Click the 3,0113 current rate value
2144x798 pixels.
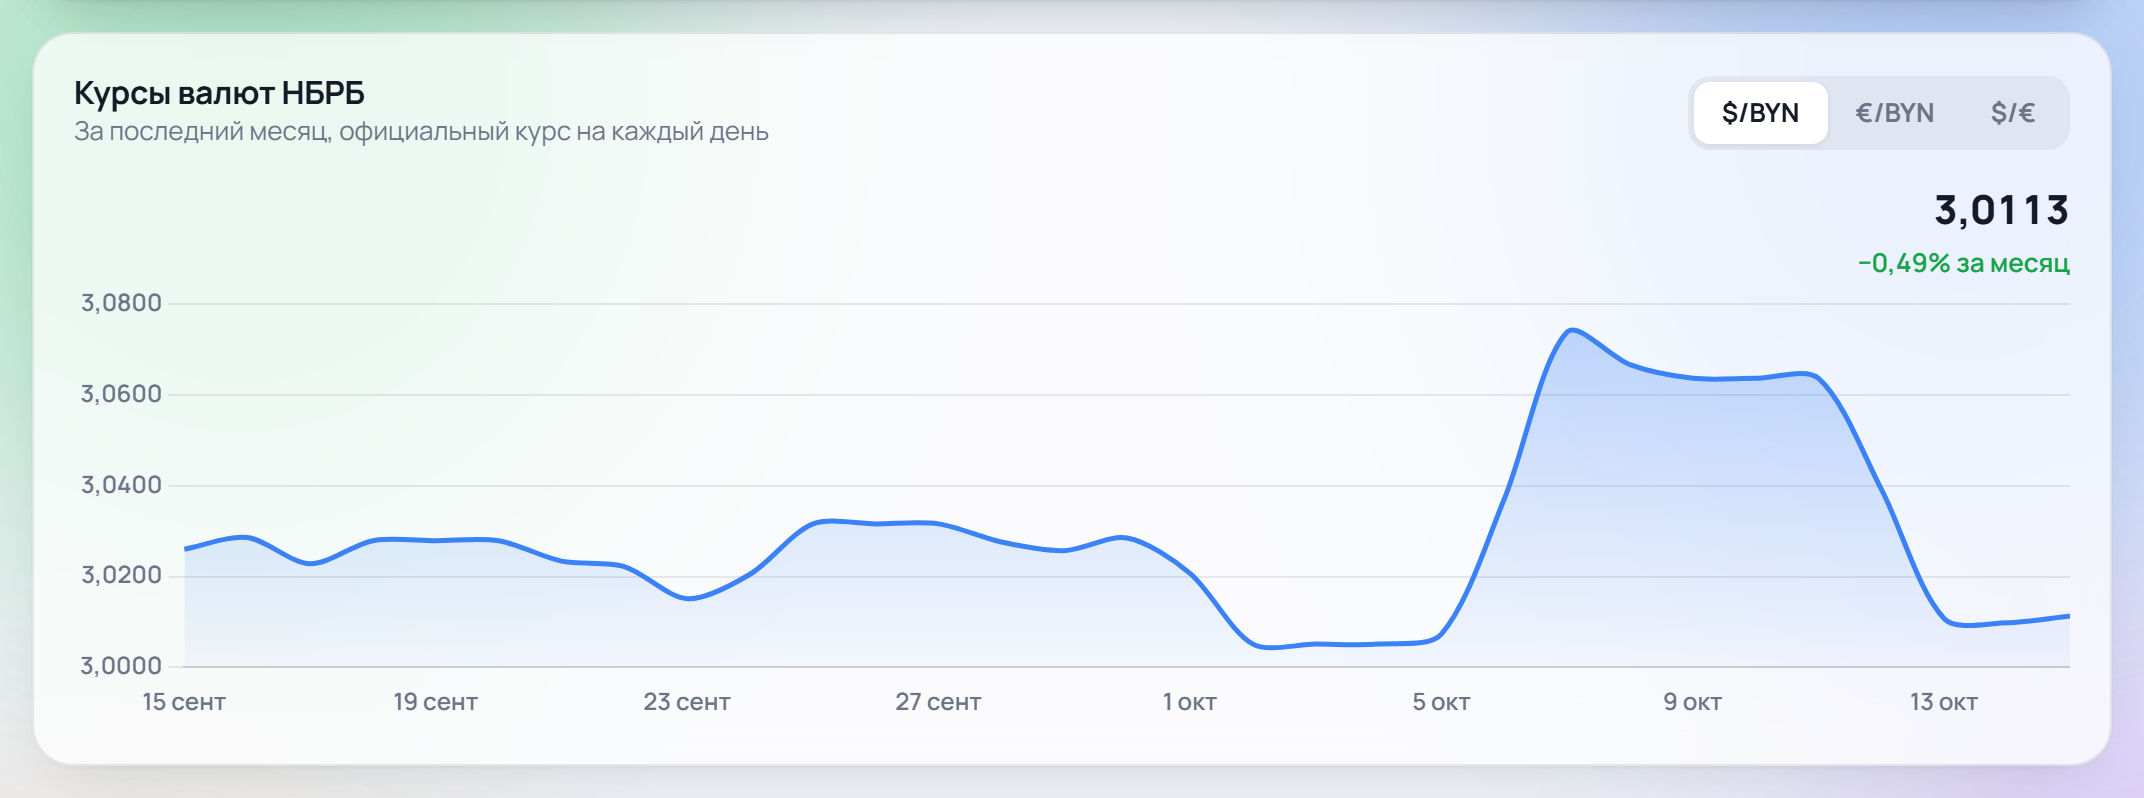click(x=2001, y=210)
